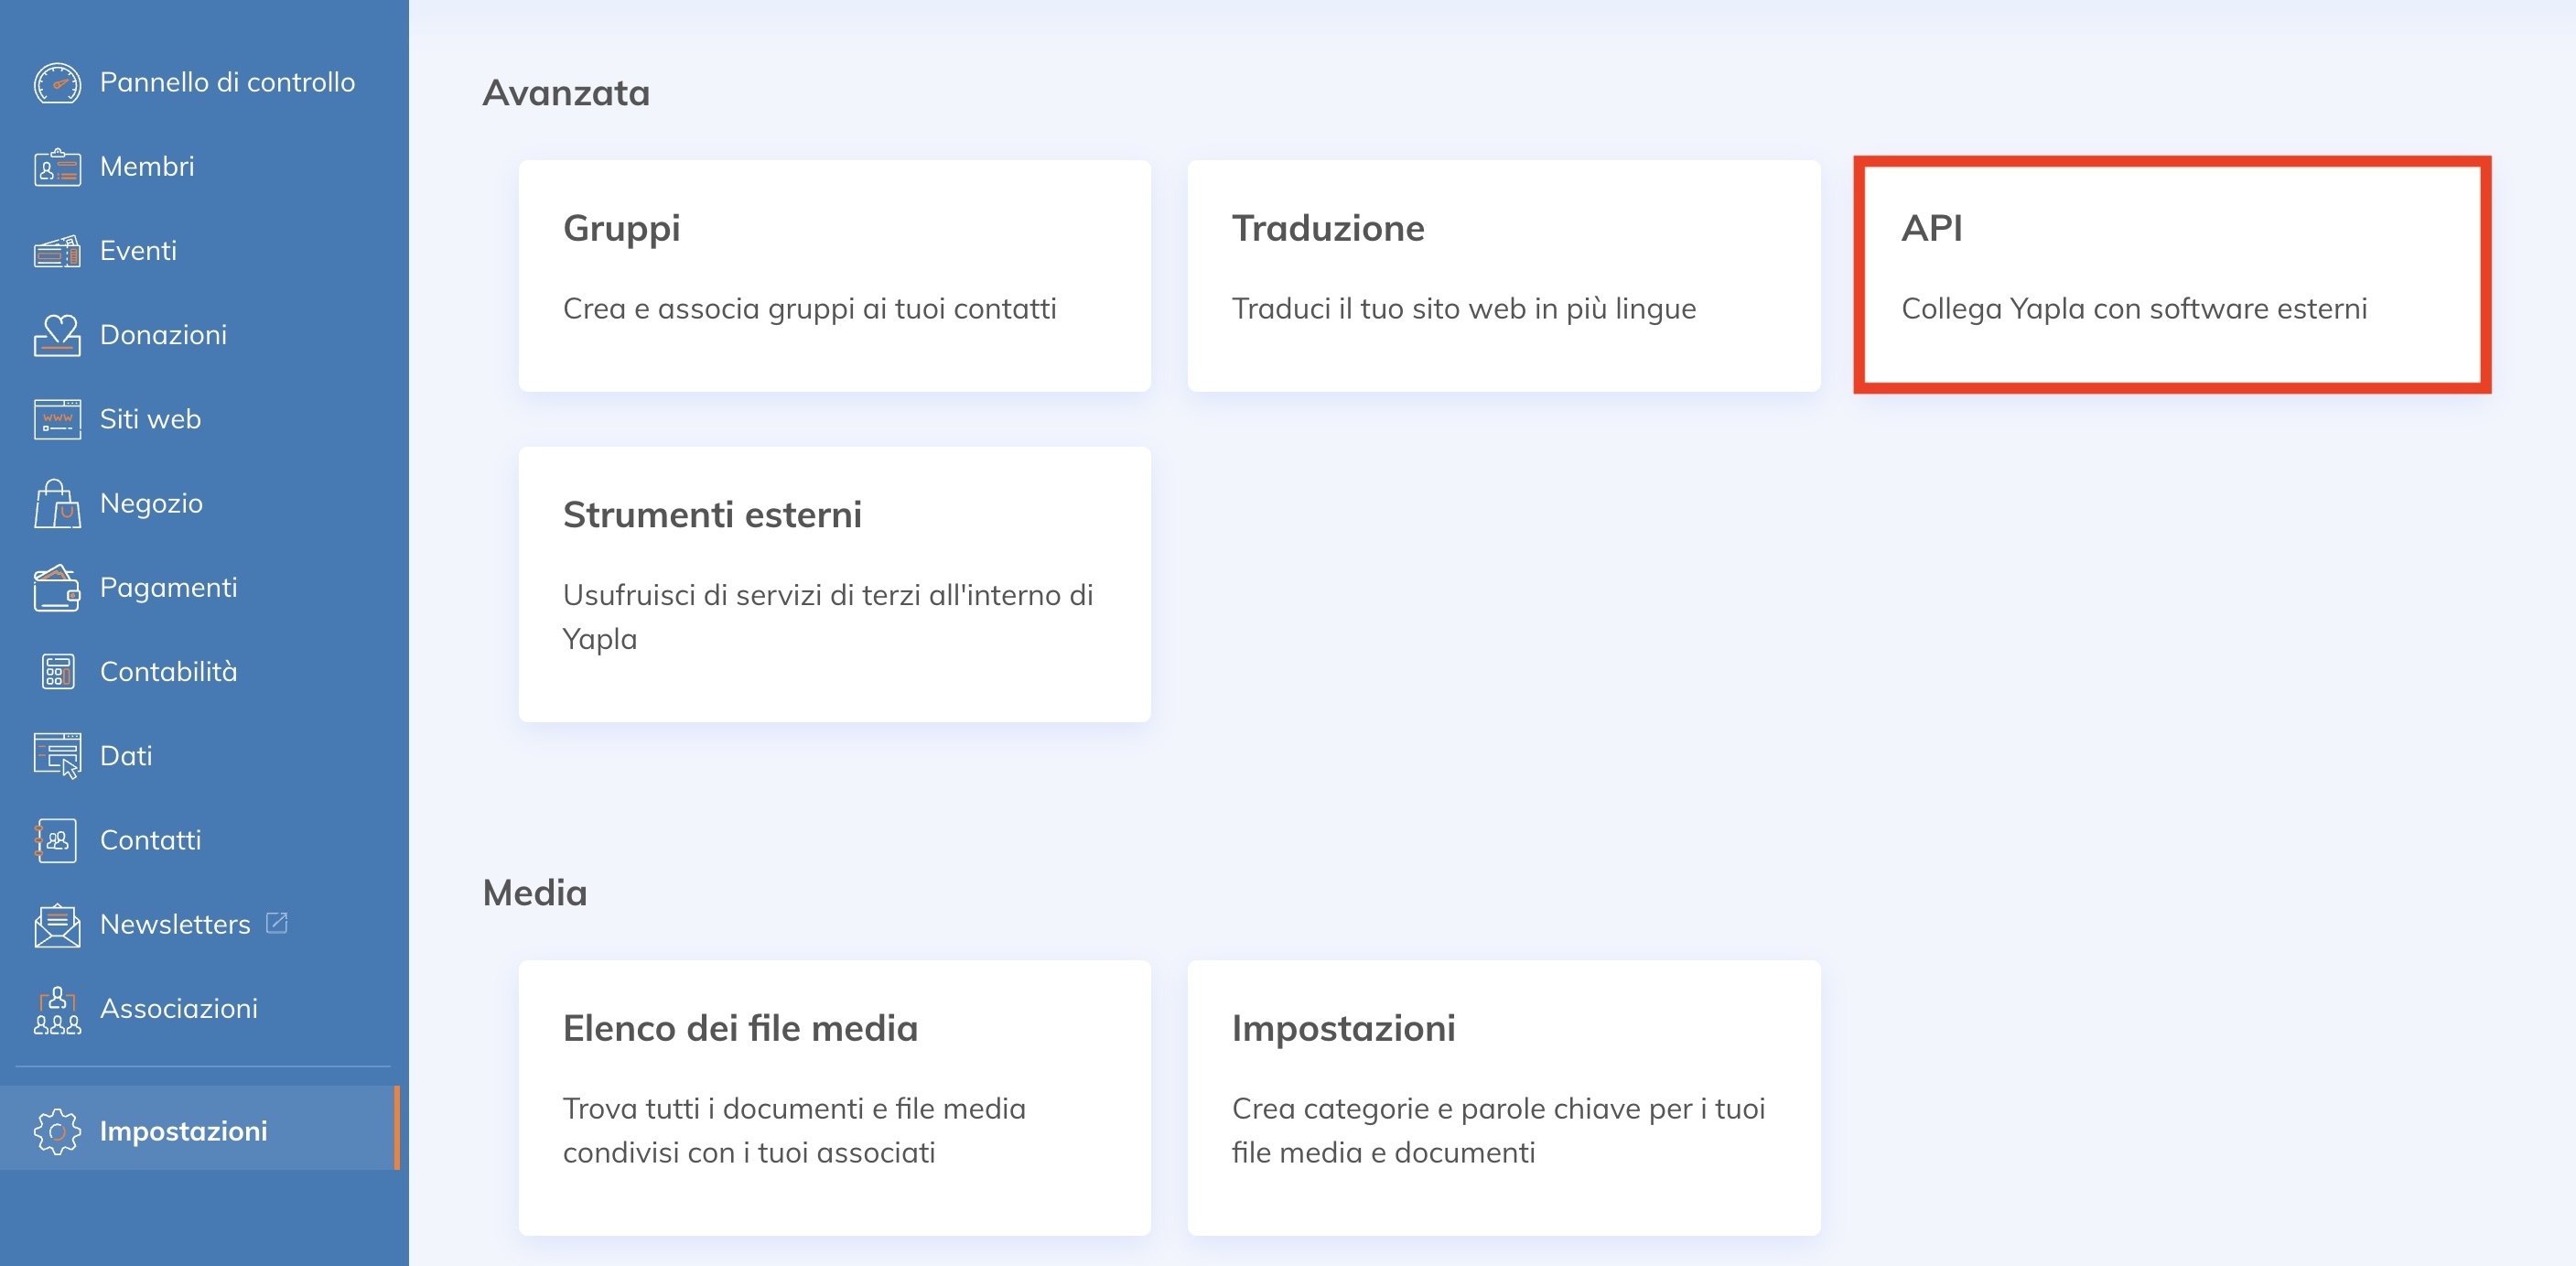Open the Traduzione card

click(x=1503, y=275)
